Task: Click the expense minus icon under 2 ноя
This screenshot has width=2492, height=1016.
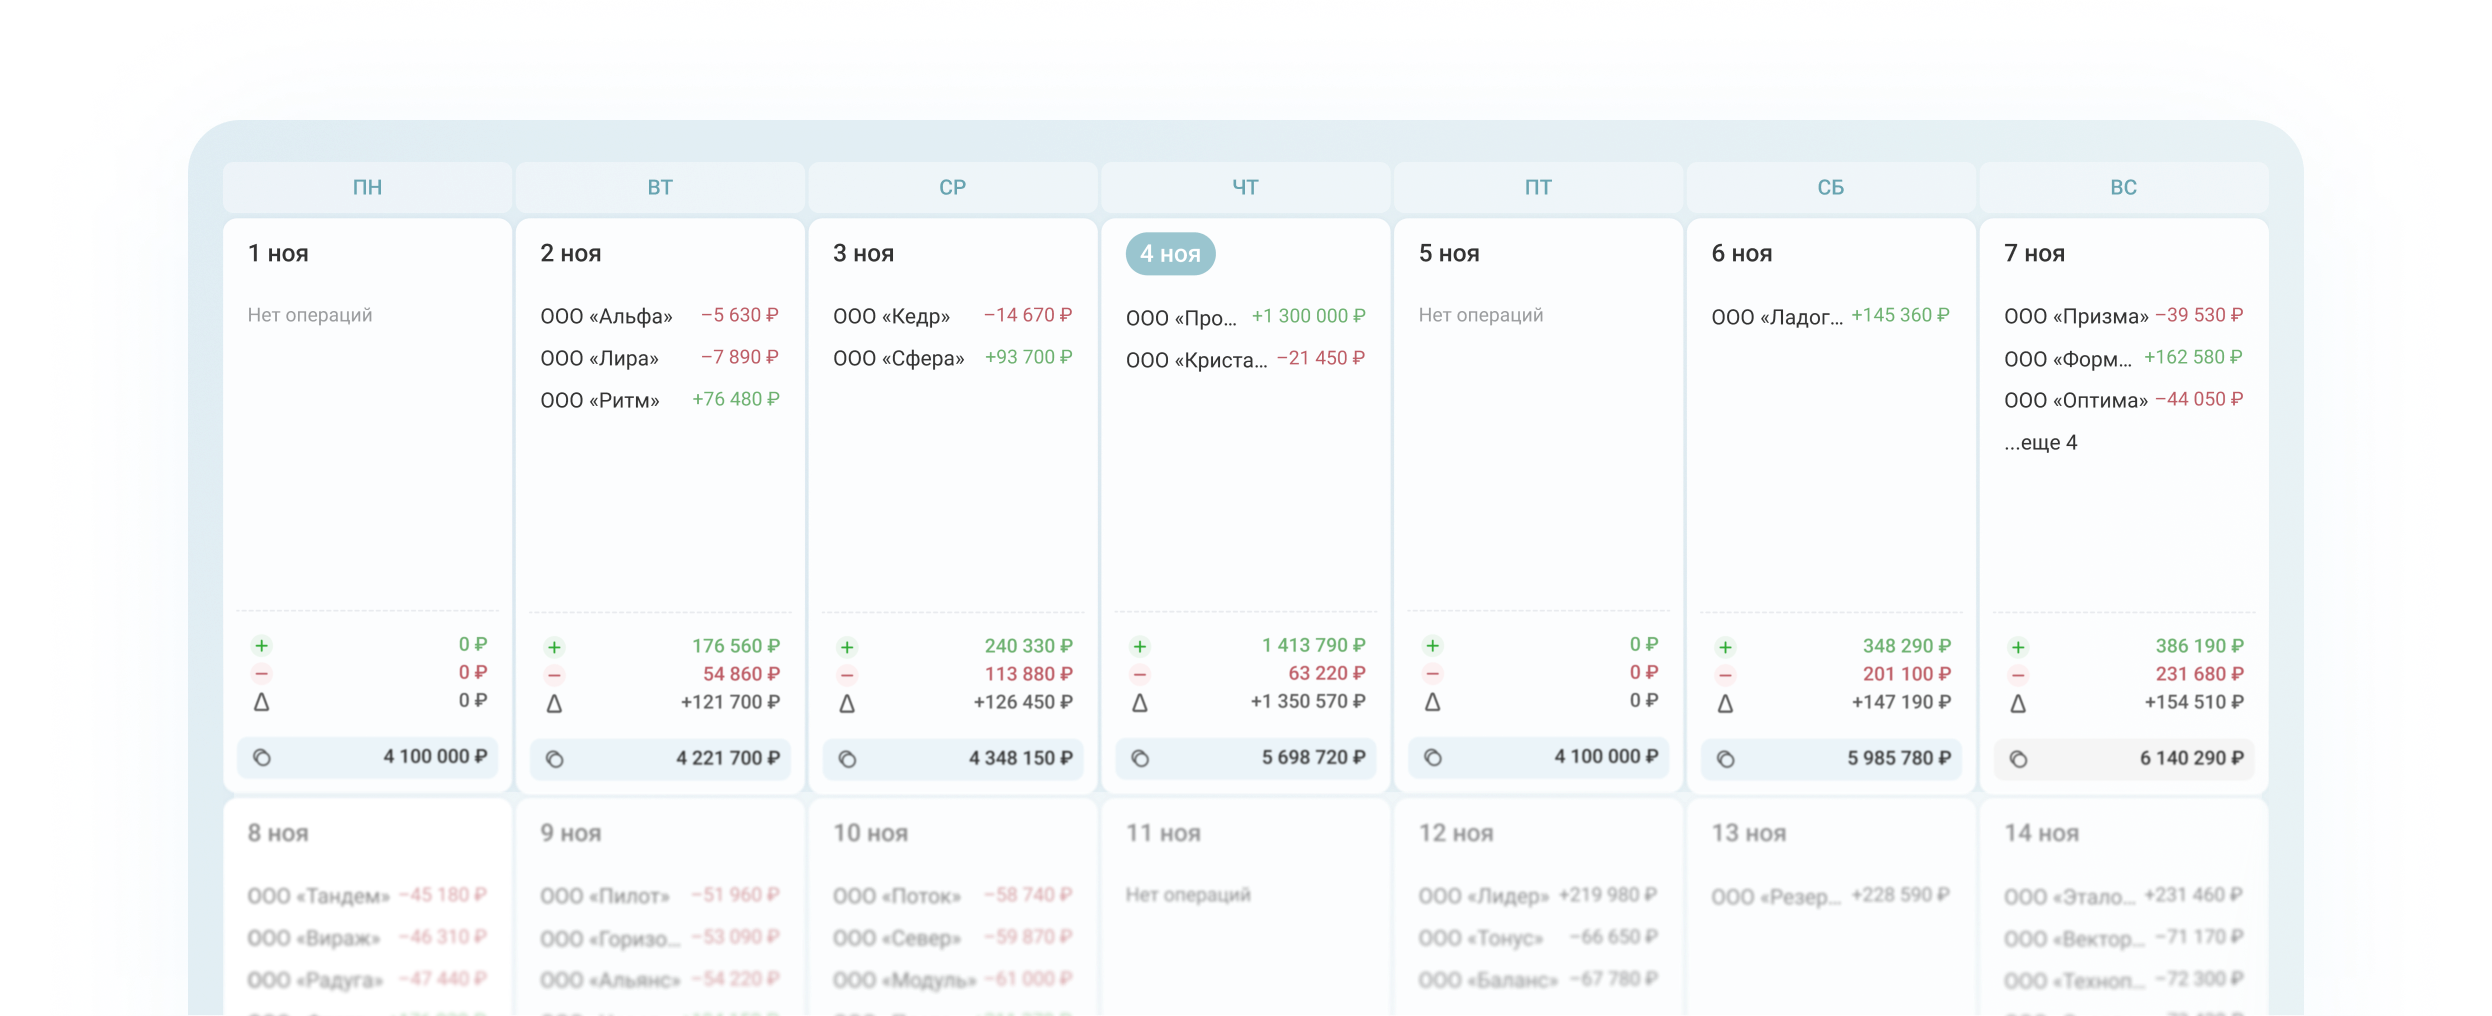Action: 554,675
